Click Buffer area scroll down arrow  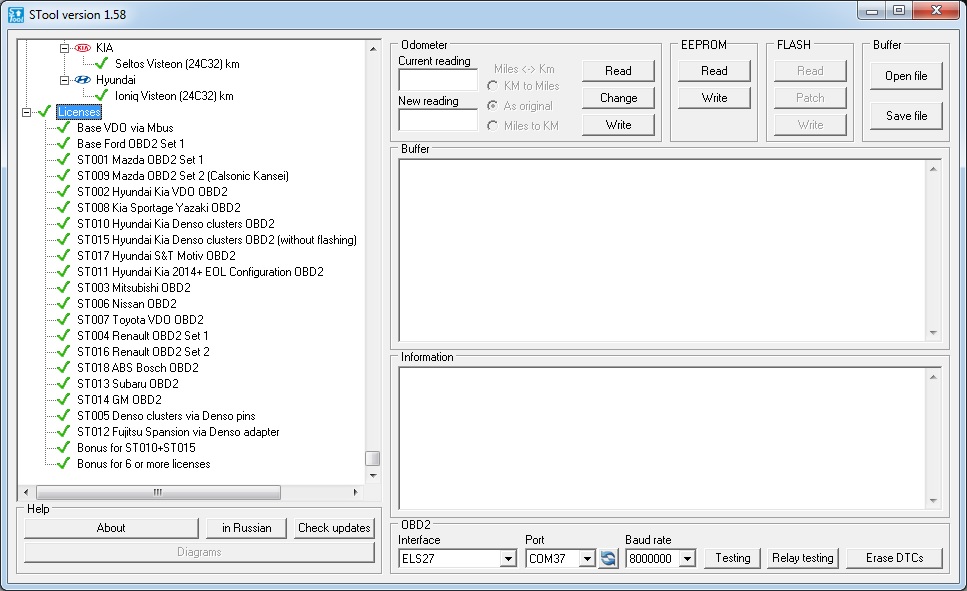(933, 333)
